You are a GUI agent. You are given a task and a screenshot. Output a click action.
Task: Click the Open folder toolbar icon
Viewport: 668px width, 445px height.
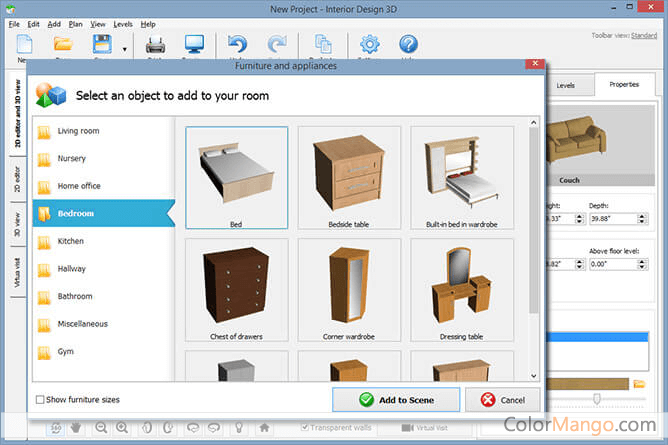coord(64,45)
